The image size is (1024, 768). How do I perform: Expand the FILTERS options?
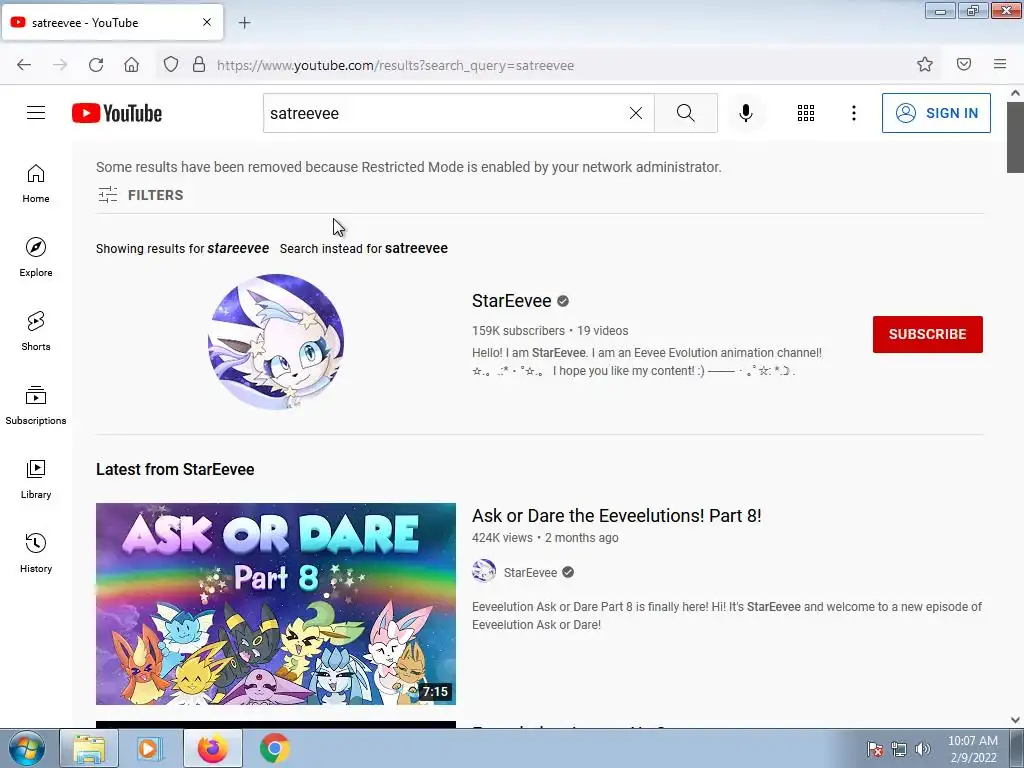(140, 195)
